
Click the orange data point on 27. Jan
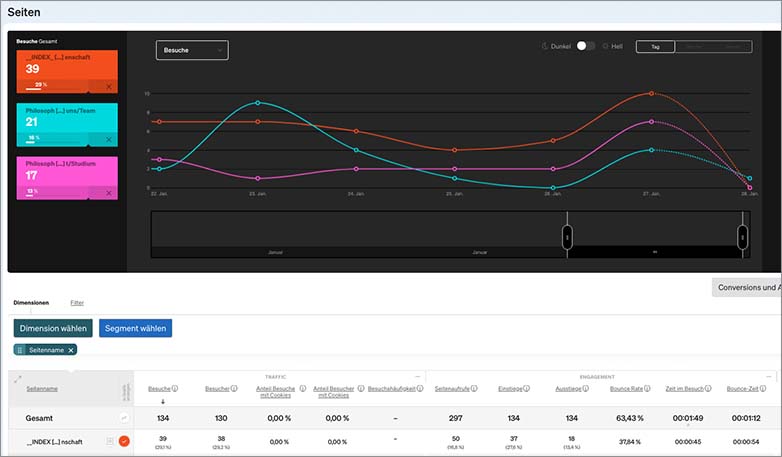[x=651, y=93]
